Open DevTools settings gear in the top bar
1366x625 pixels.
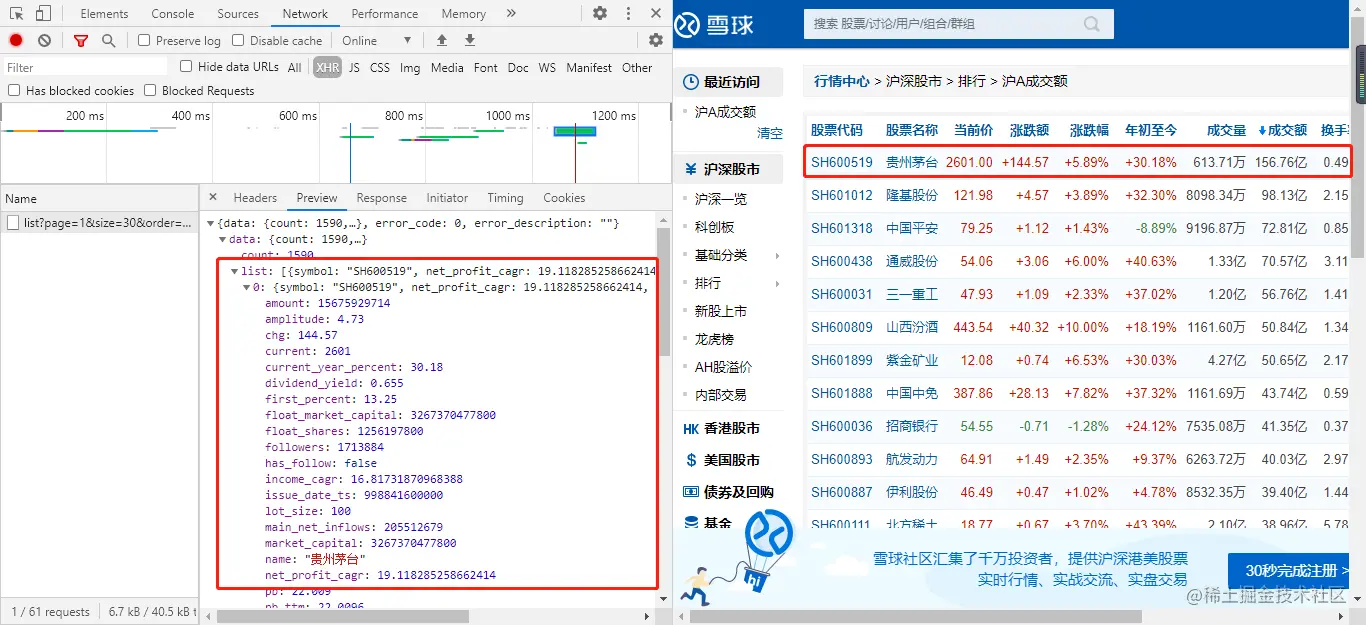(599, 13)
